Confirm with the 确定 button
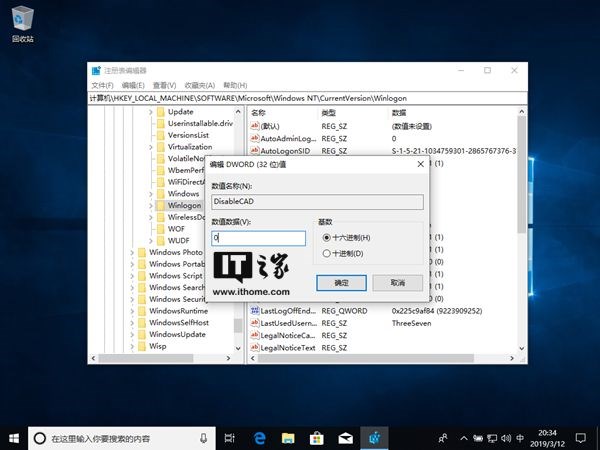Image resolution: width=600 pixels, height=450 pixels. (341, 283)
